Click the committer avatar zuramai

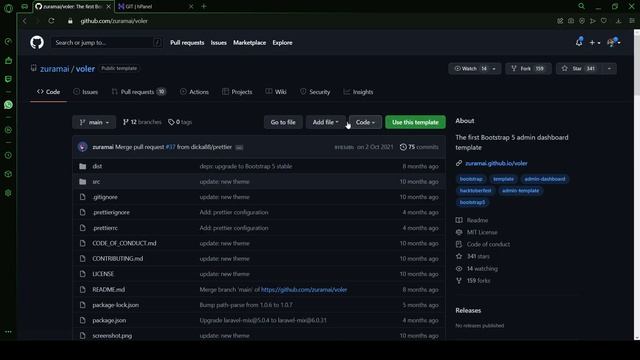pyautogui.click(x=82, y=147)
